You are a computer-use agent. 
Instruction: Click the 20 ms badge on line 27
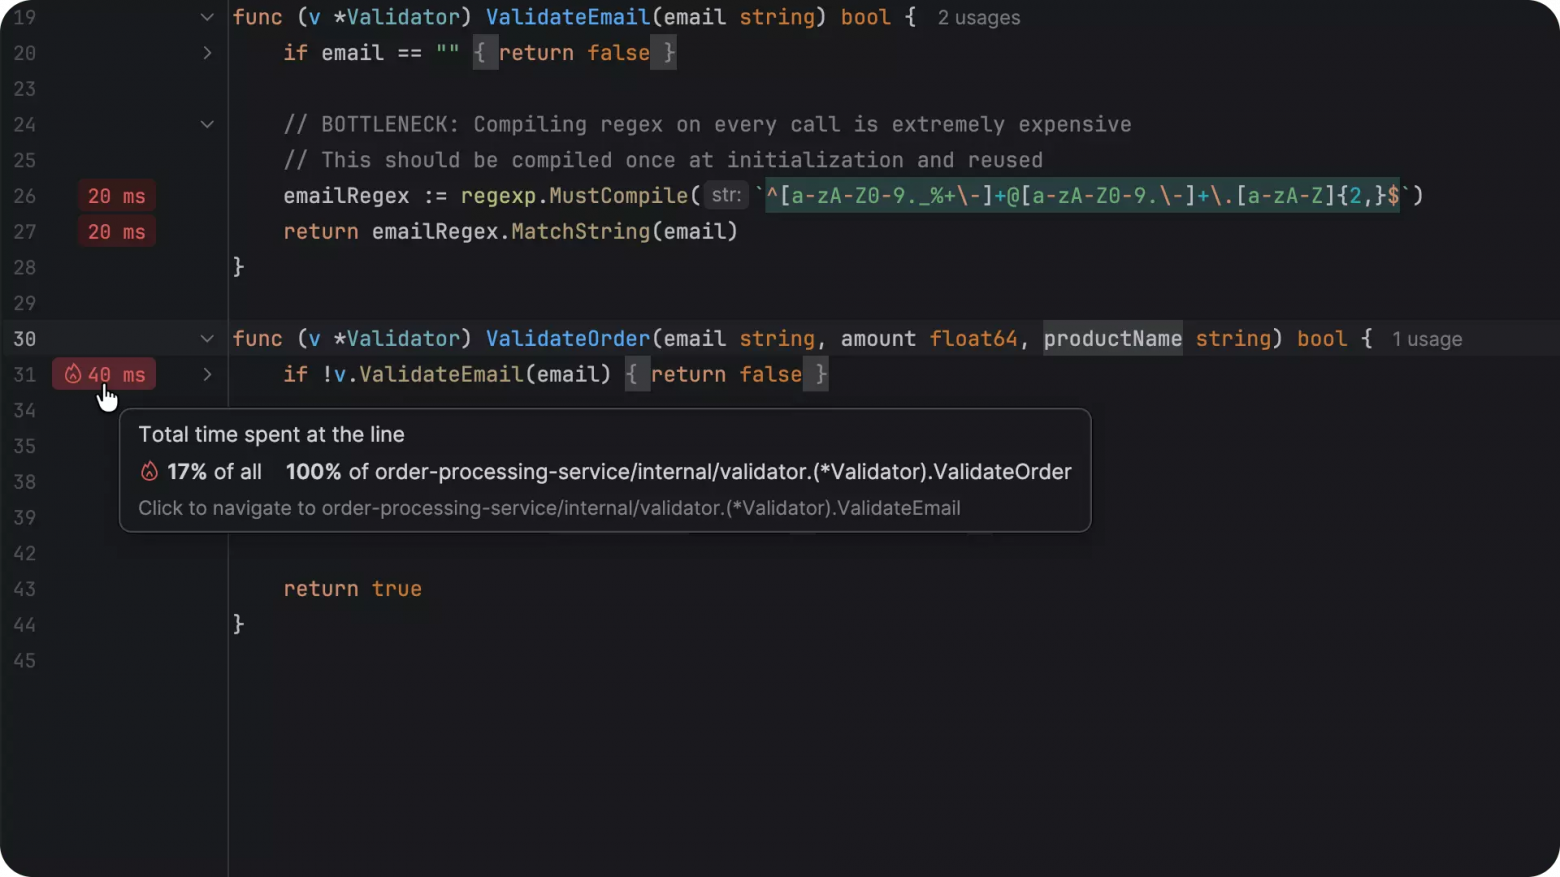117,232
